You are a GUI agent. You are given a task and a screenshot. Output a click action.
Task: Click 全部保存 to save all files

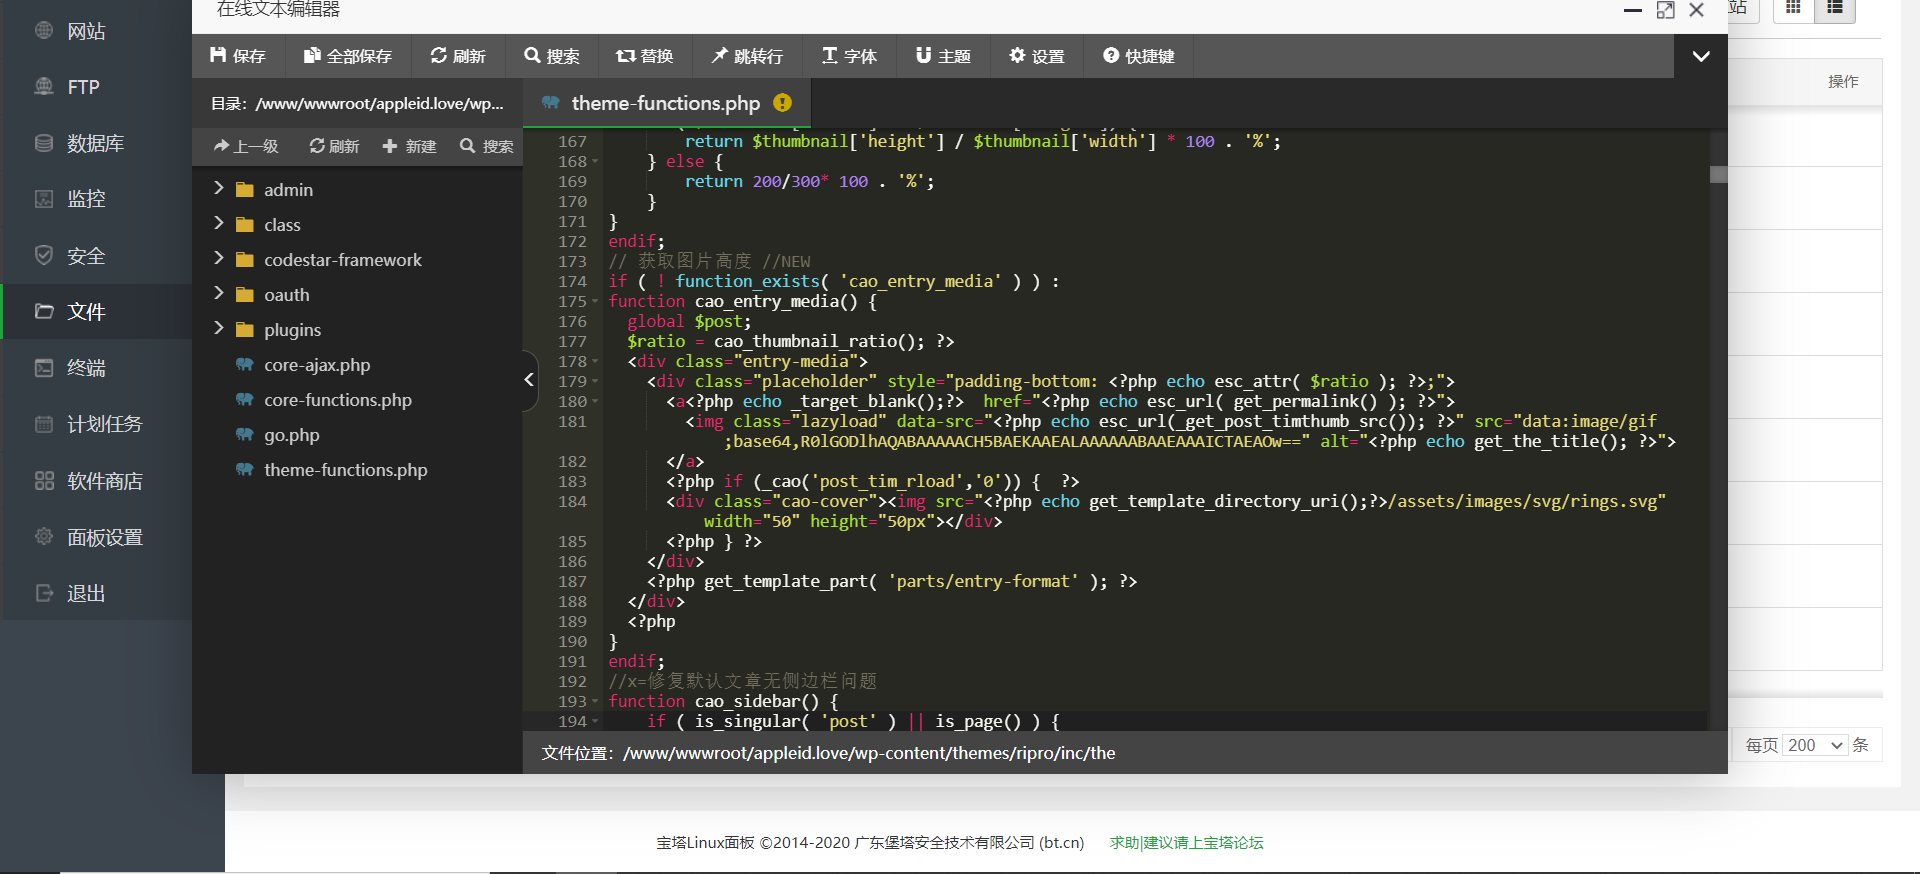(x=348, y=56)
